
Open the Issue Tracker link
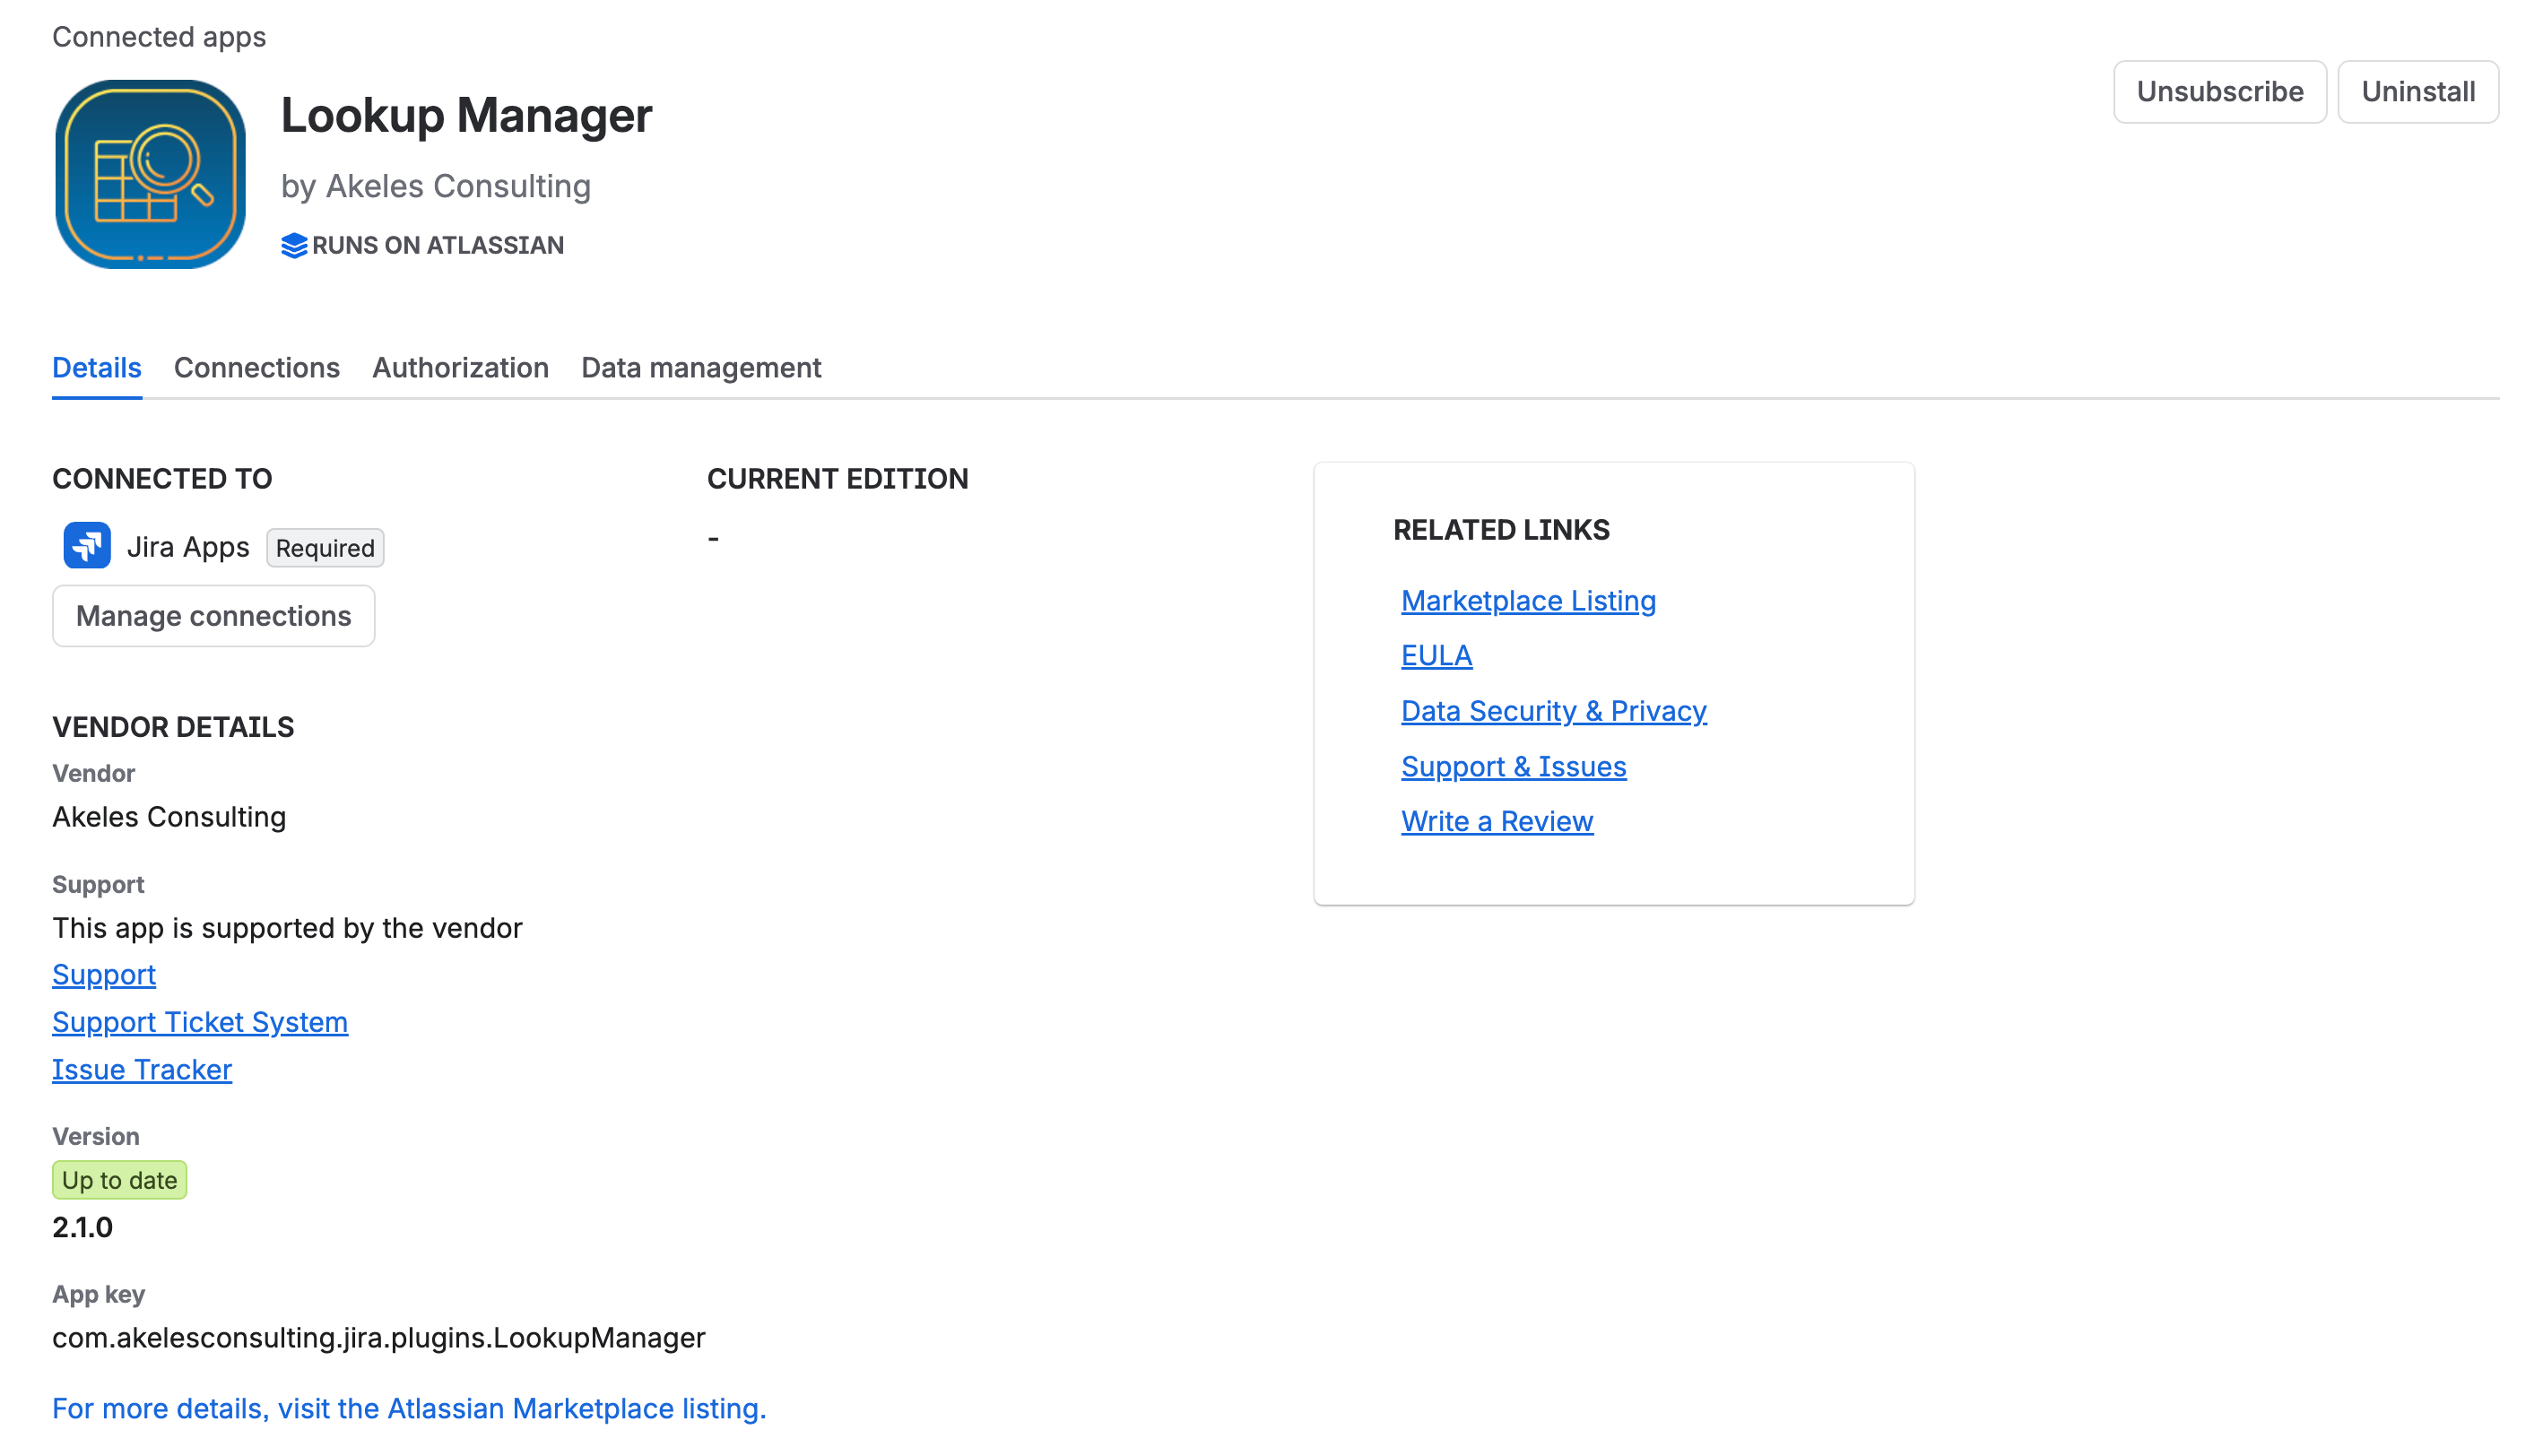point(142,1069)
